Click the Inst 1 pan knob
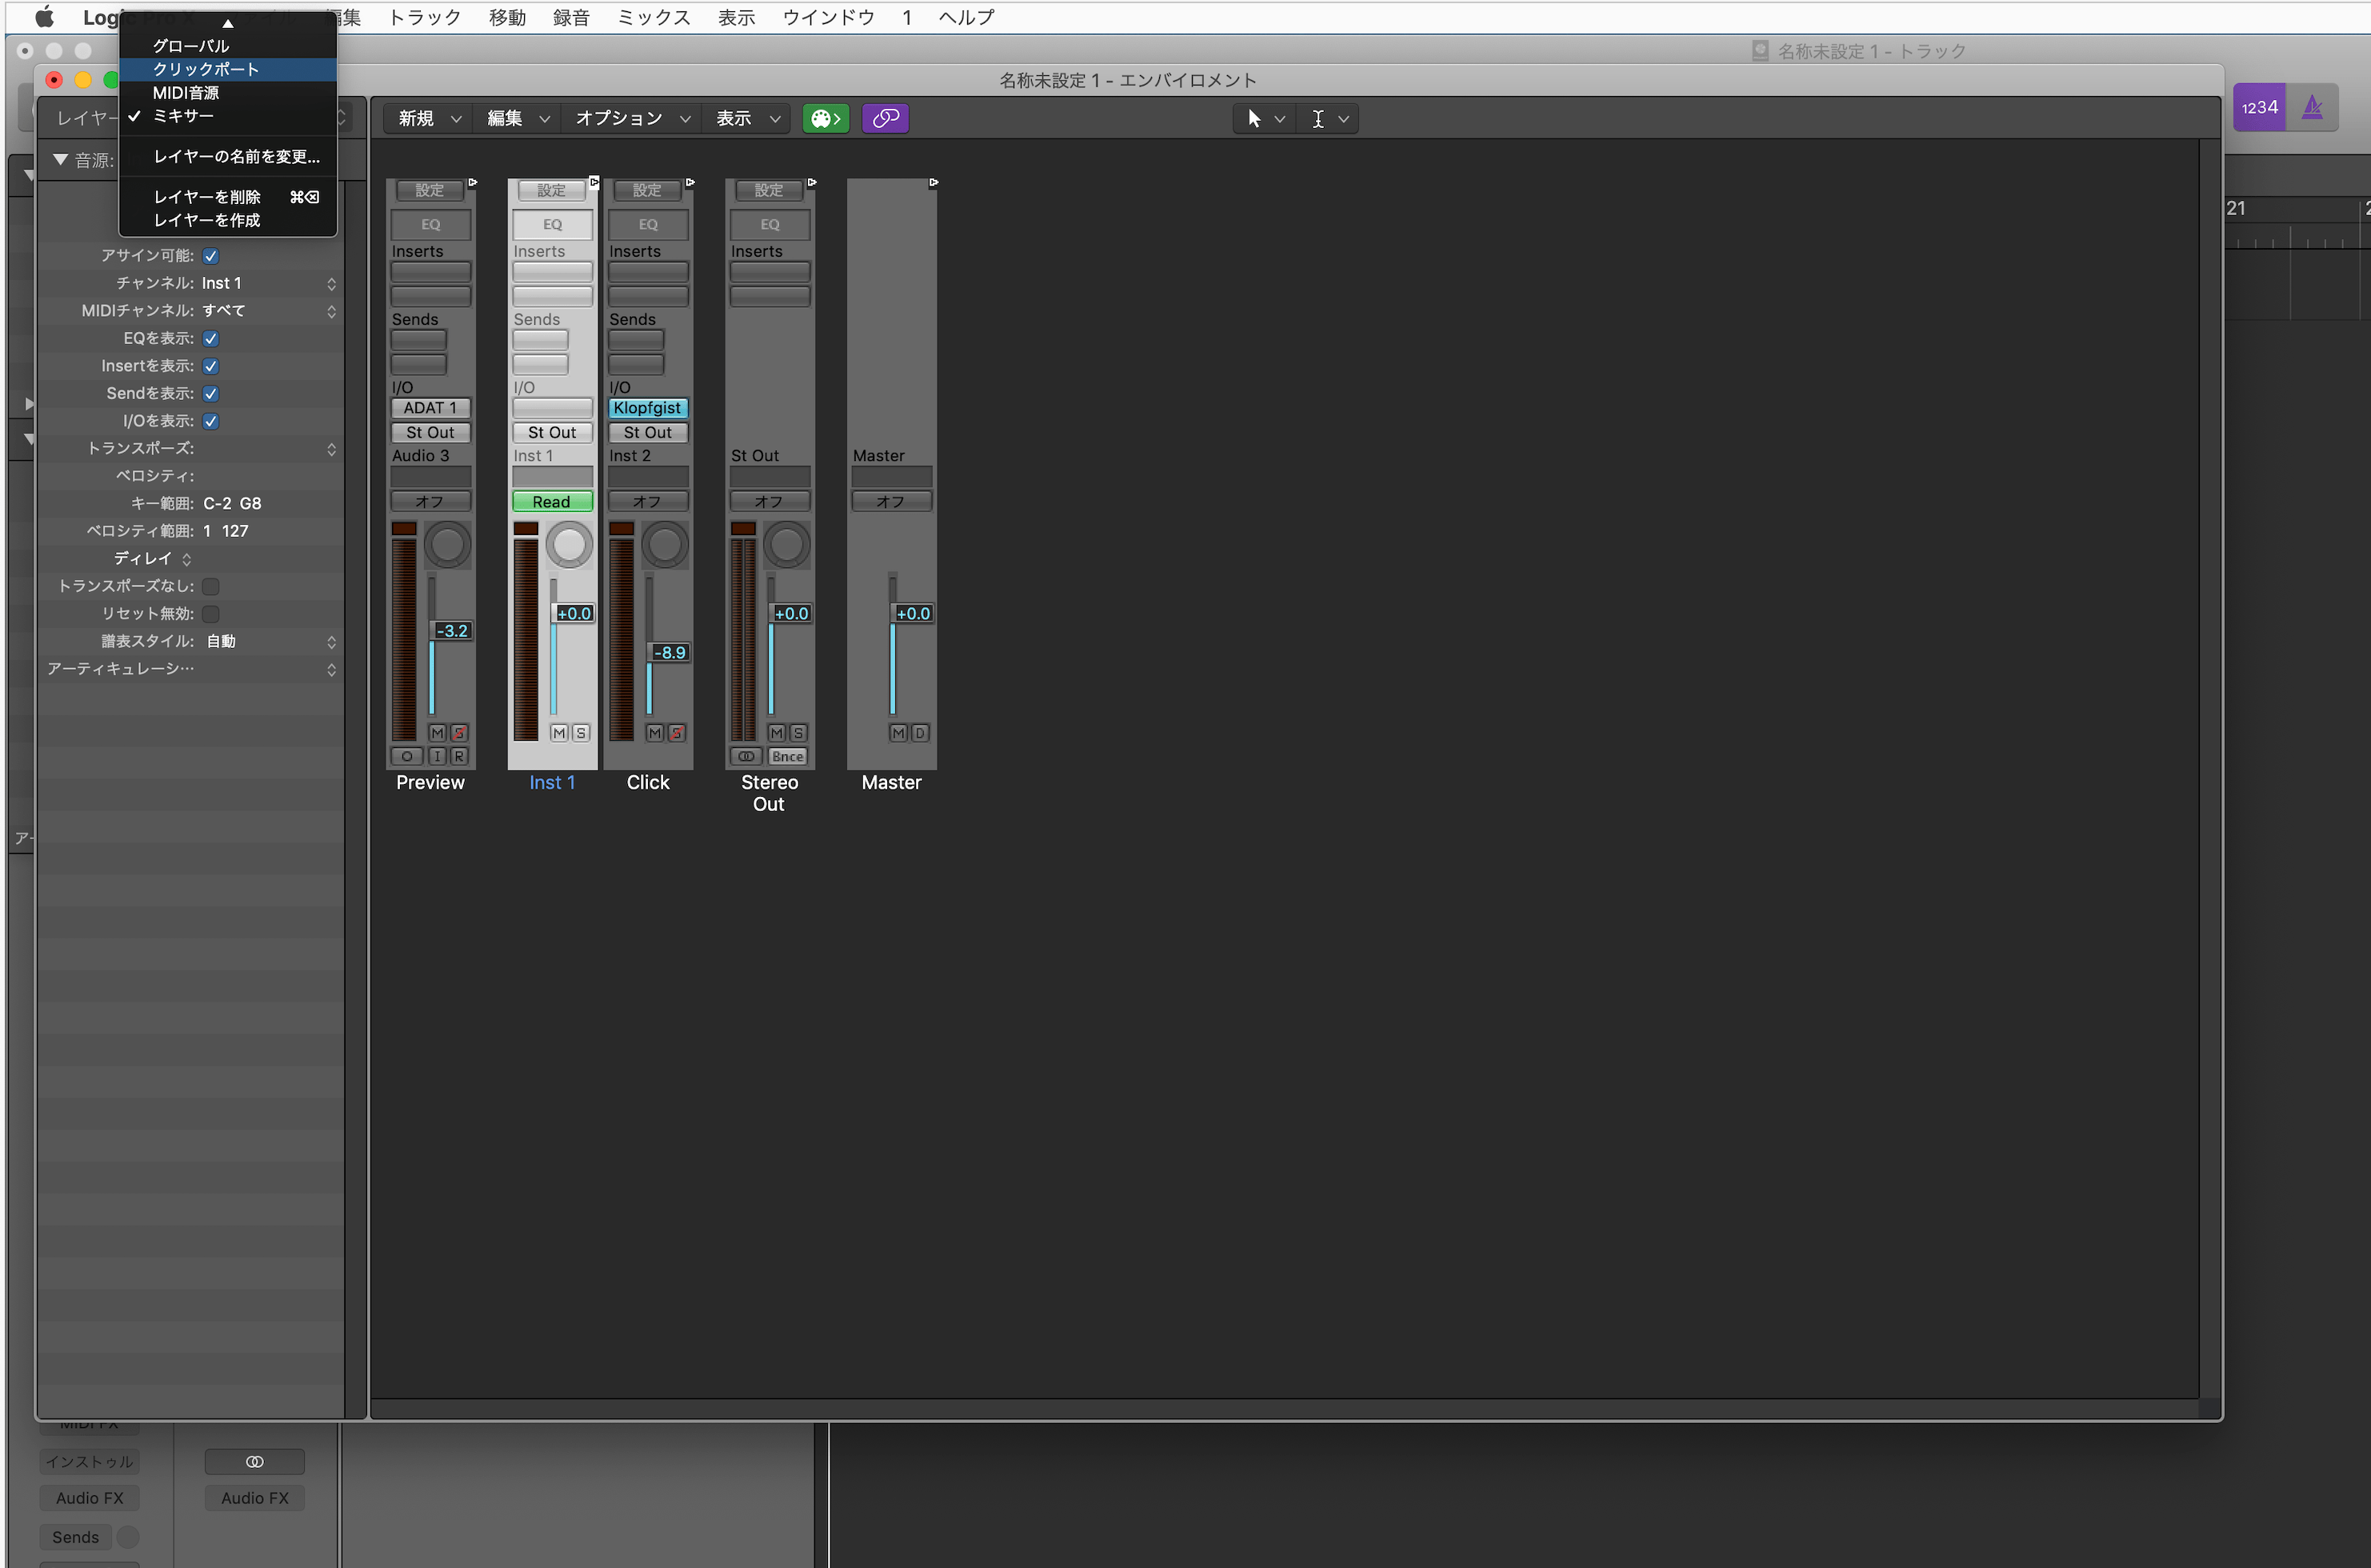This screenshot has width=2371, height=1568. coord(569,545)
